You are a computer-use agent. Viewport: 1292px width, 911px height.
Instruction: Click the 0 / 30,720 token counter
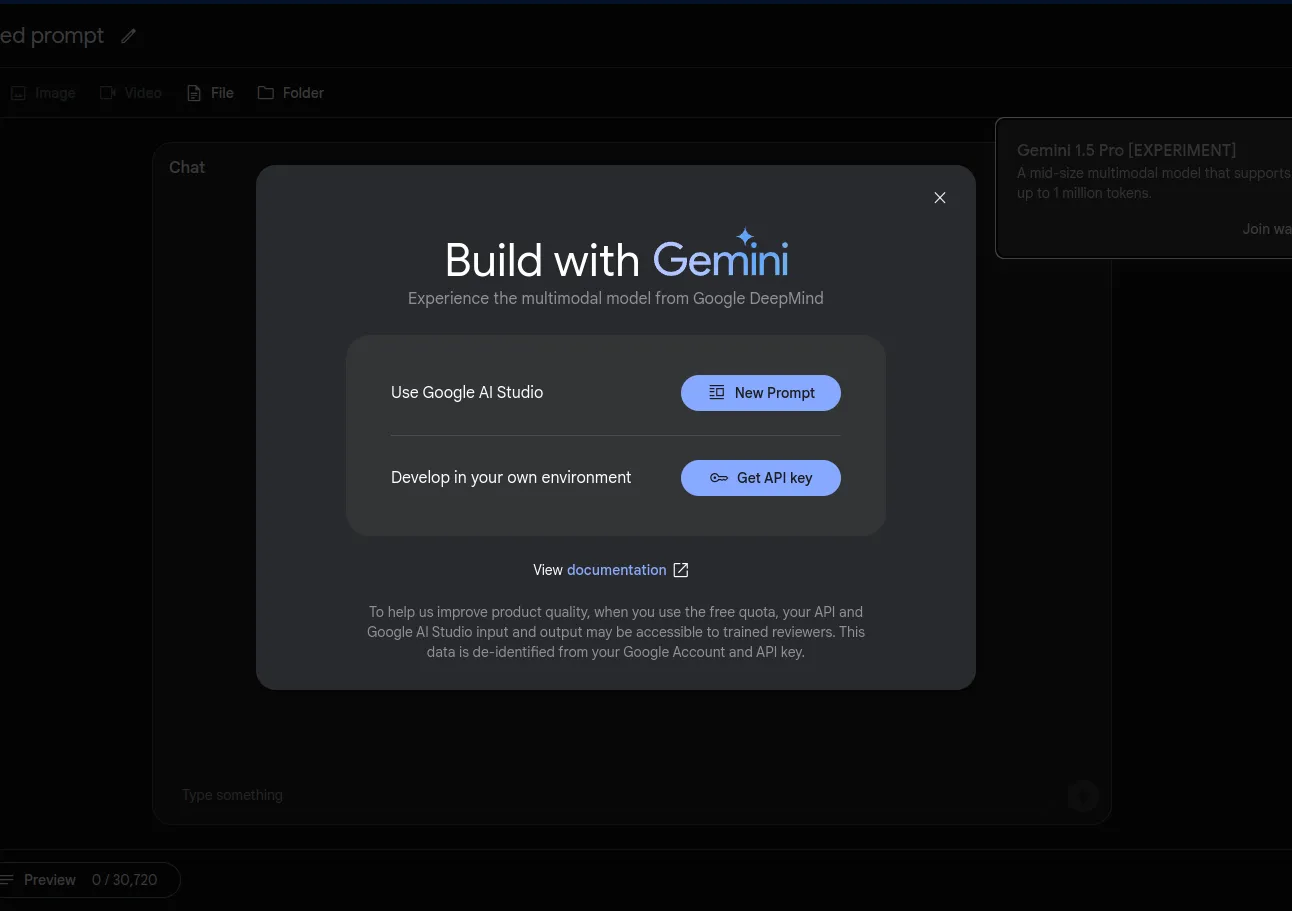(124, 879)
